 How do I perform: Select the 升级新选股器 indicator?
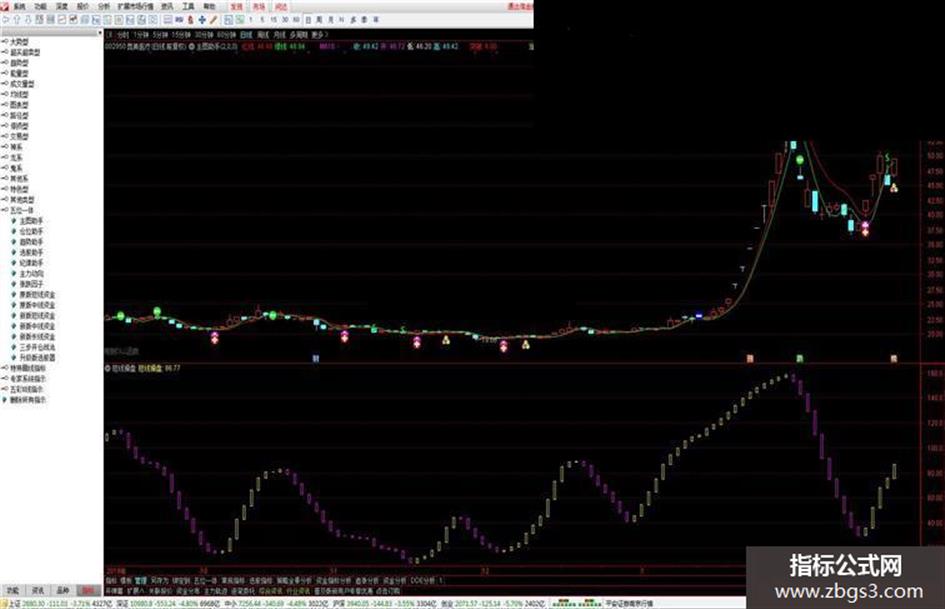click(x=37, y=358)
